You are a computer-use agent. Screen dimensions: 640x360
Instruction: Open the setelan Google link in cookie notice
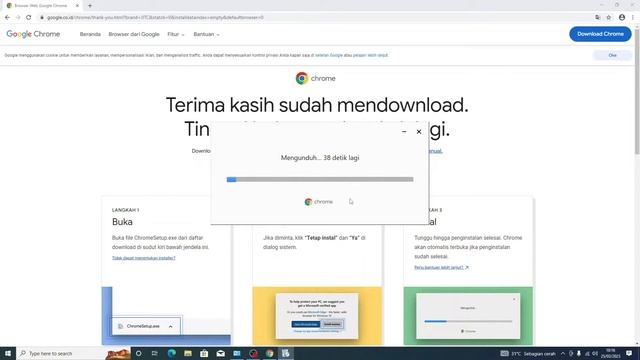(x=329, y=55)
